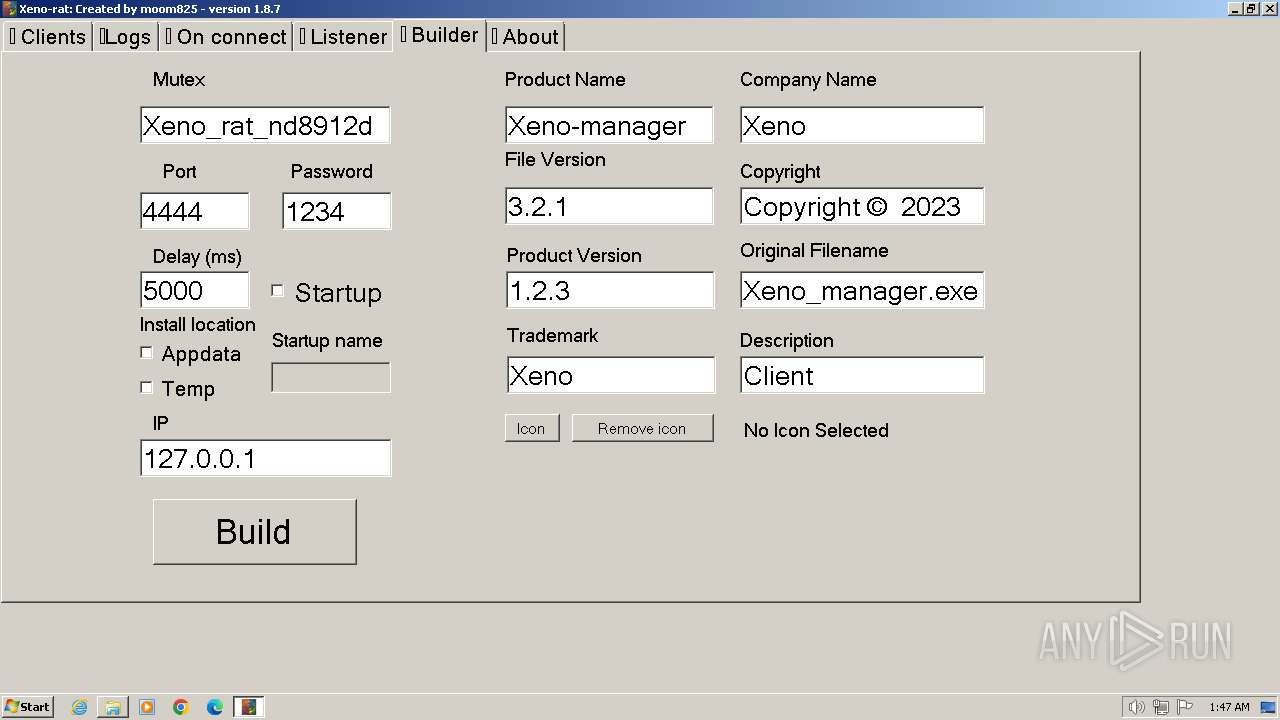Check the Appdata install location

tap(146, 353)
